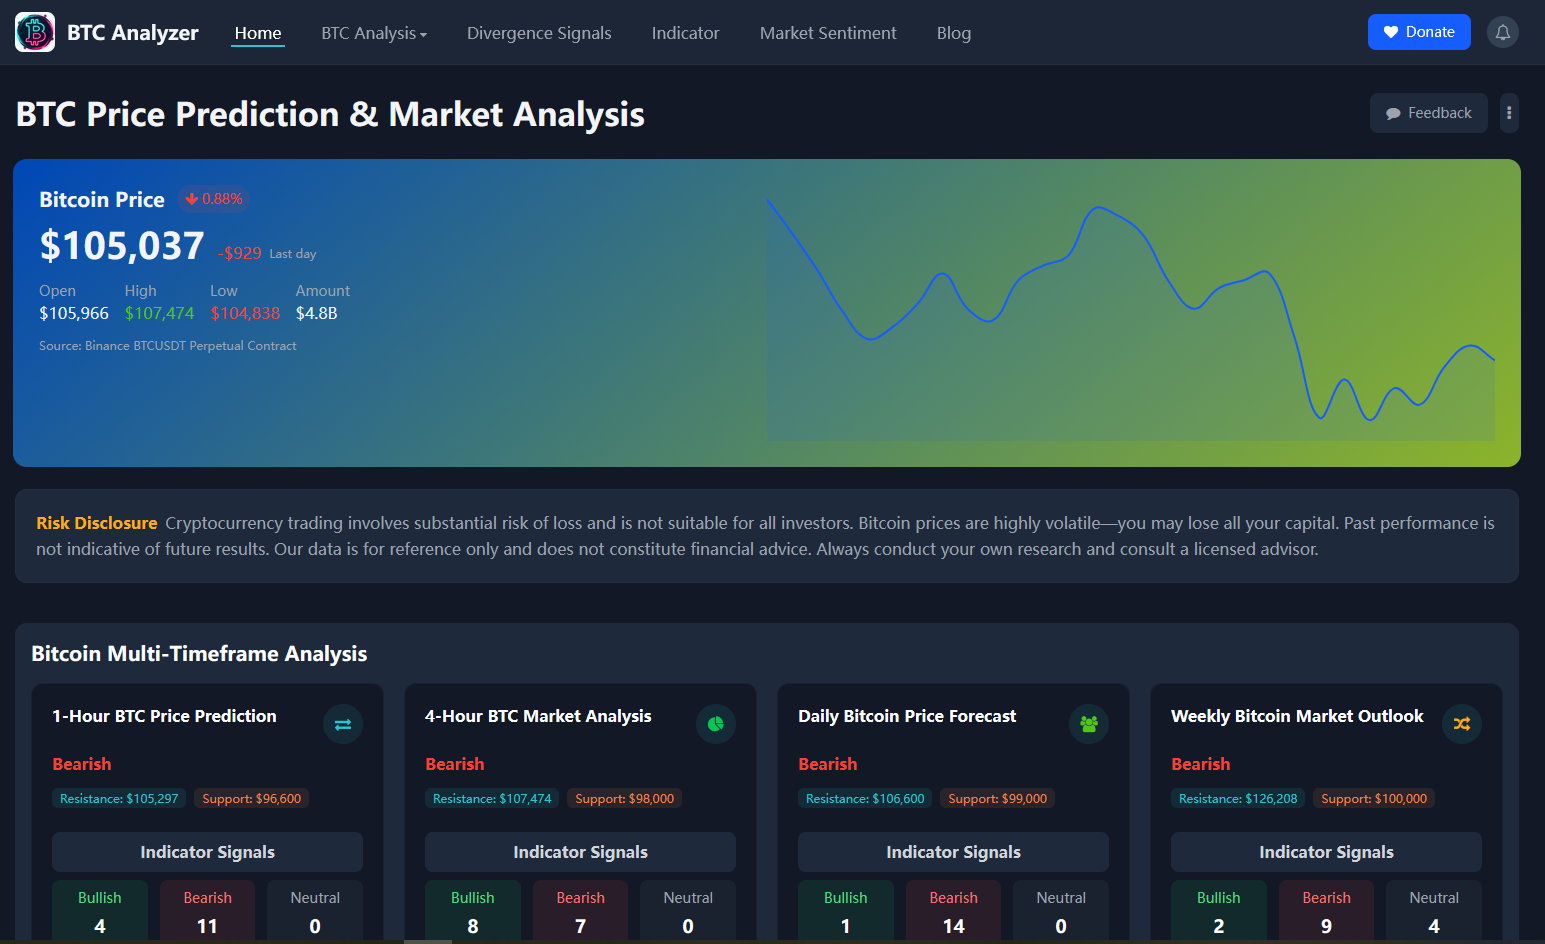Click the speech bubble icon in Feedback button
Screen dimensions: 1545x944
[1394, 112]
